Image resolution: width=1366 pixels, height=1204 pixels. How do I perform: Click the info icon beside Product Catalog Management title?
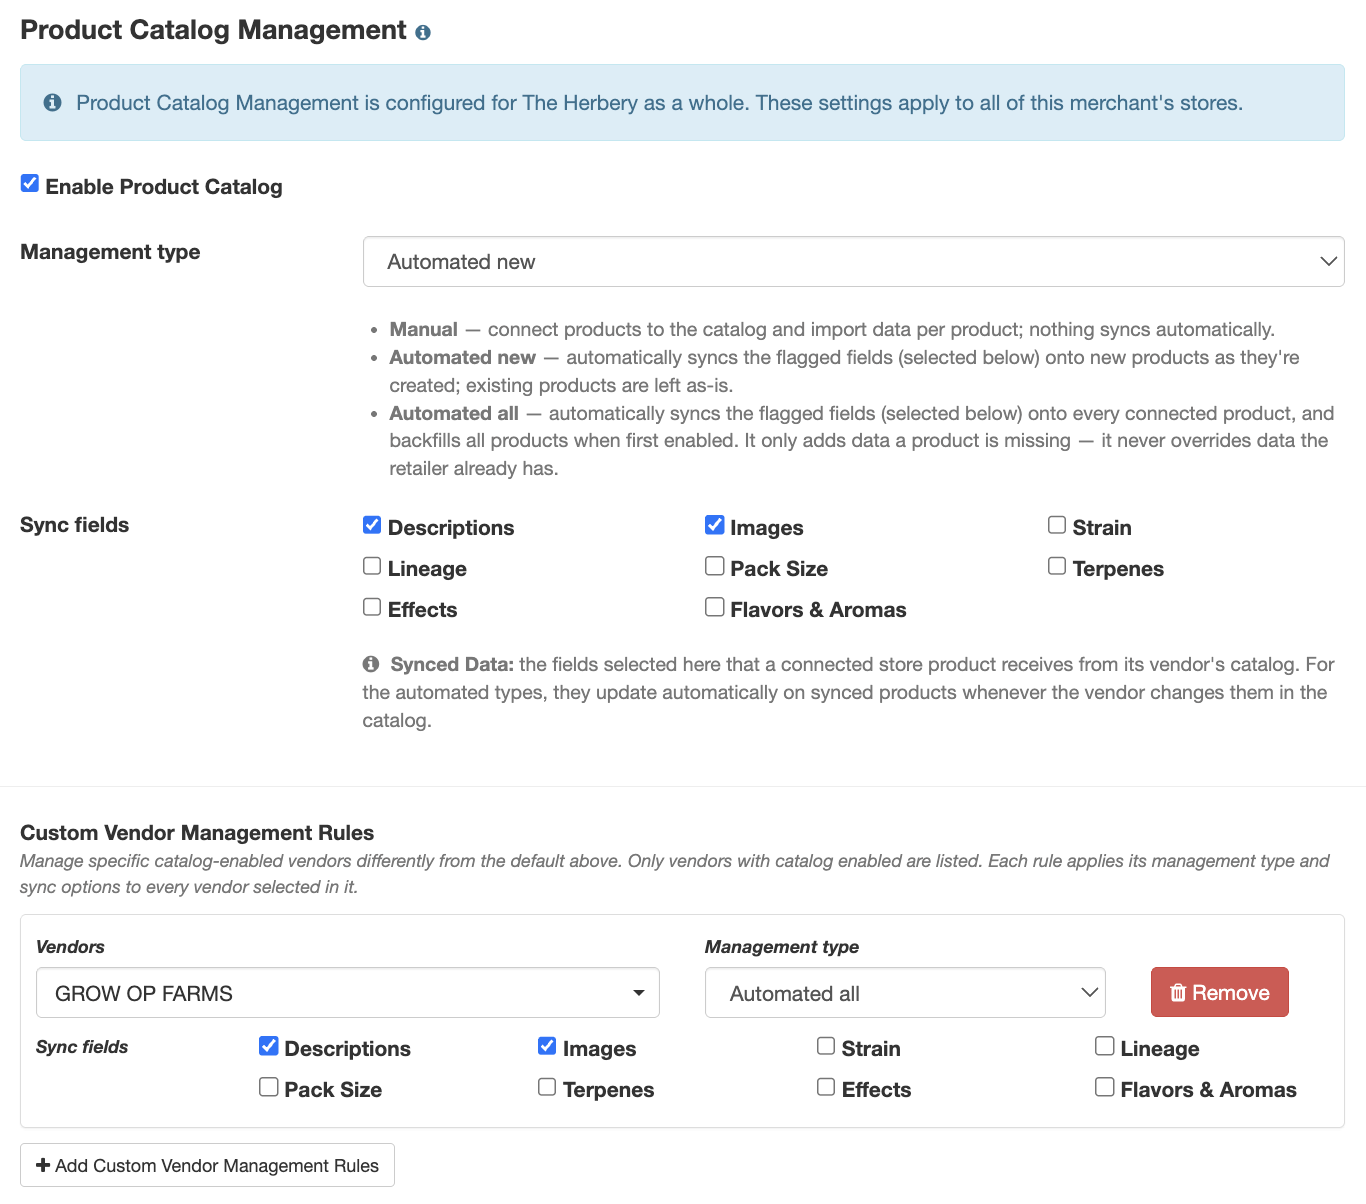(x=423, y=33)
